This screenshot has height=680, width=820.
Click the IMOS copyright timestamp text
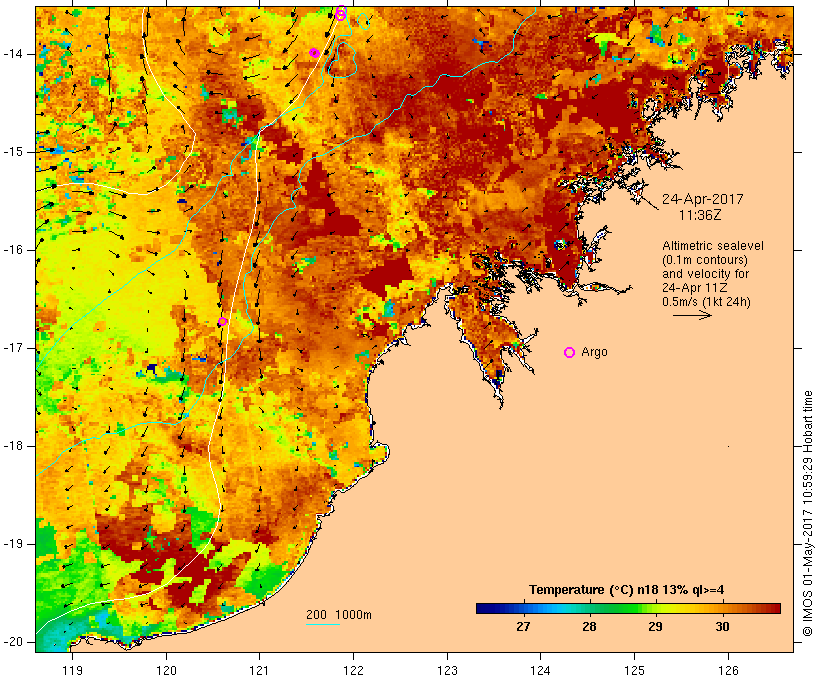(808, 513)
